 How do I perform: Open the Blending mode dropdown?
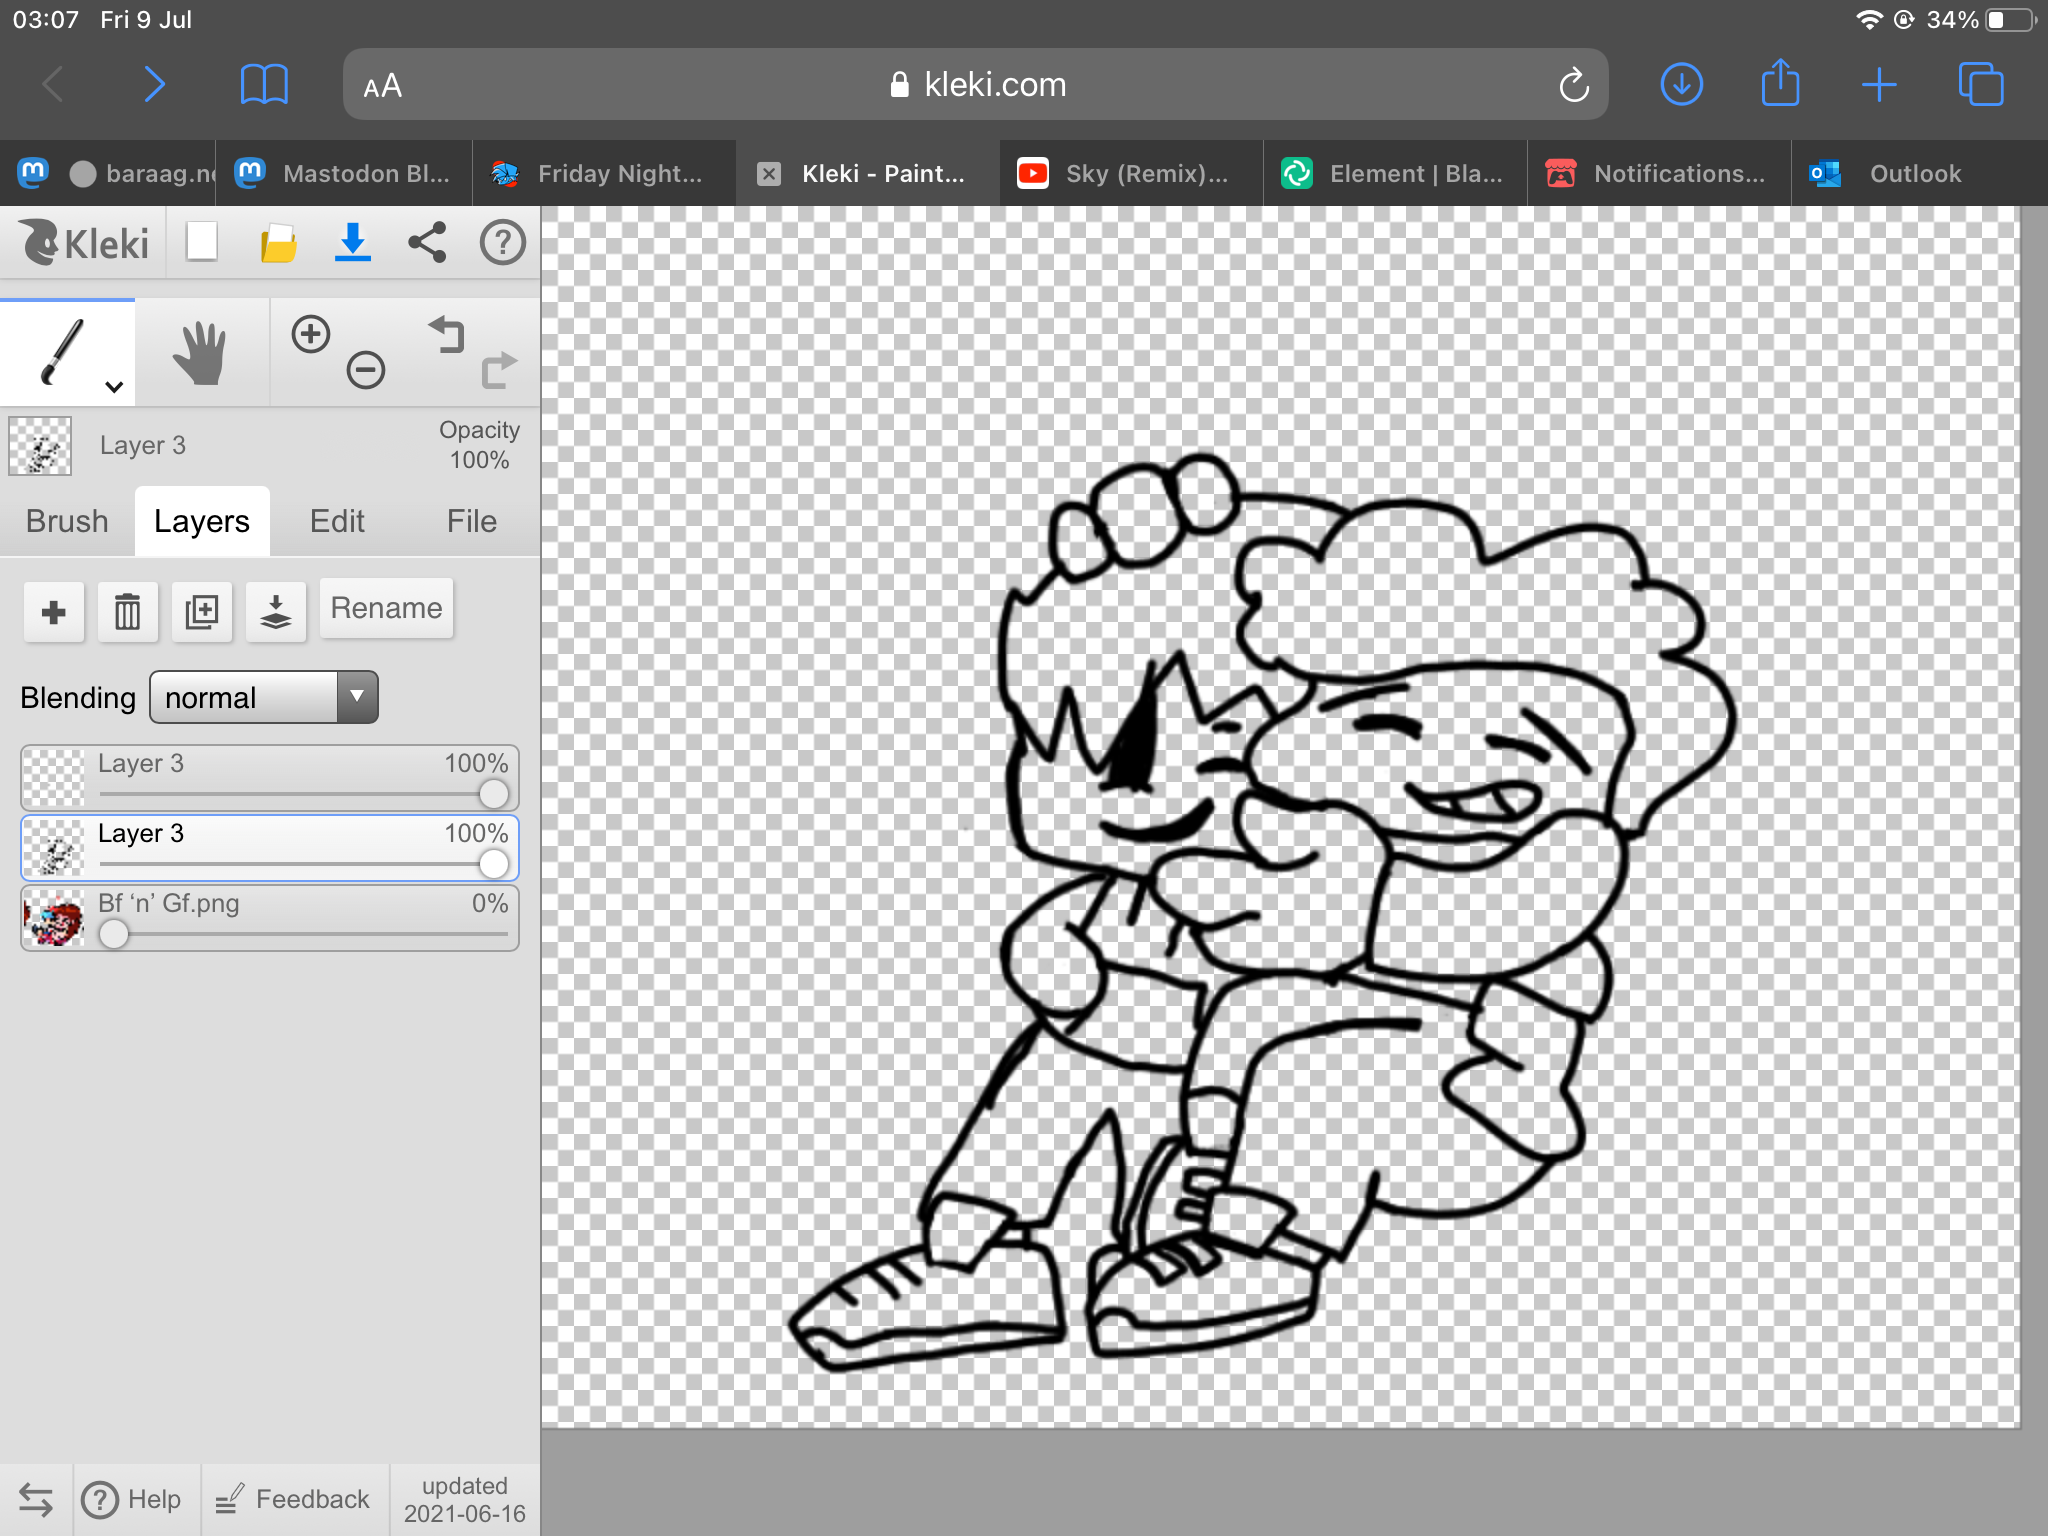(264, 697)
